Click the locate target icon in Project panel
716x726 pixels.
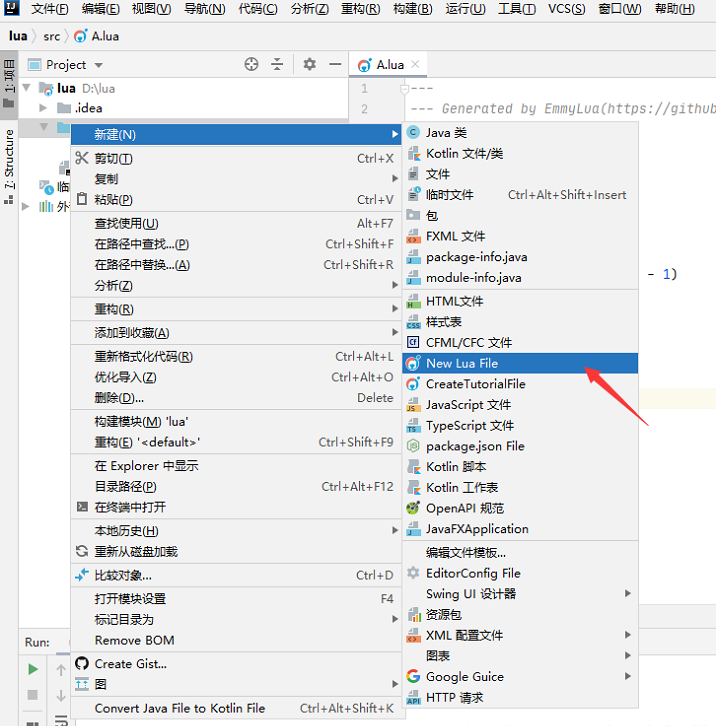click(251, 64)
